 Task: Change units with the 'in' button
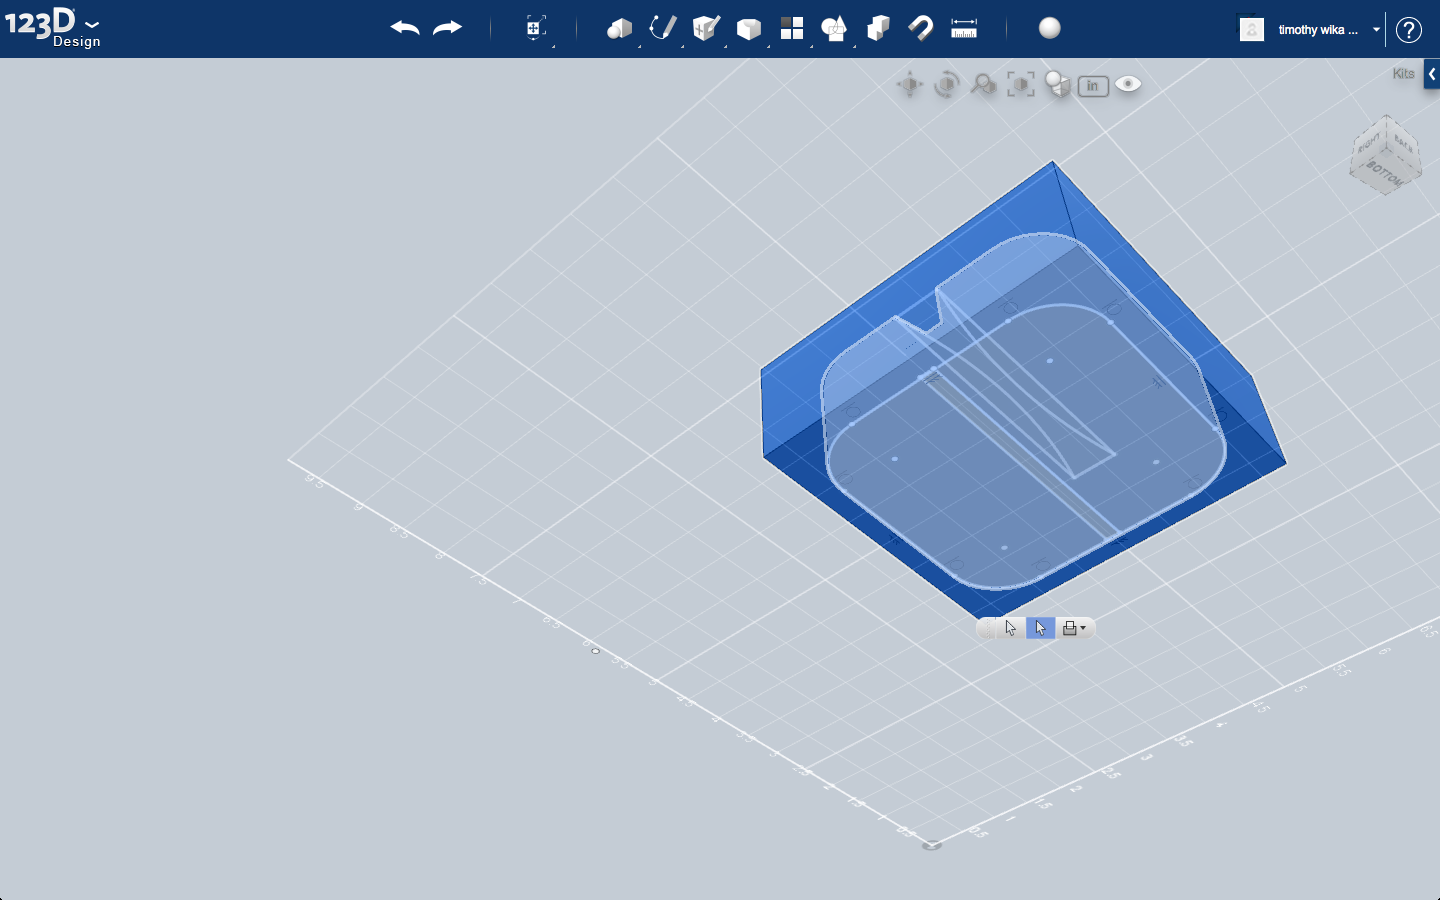pos(1093,86)
